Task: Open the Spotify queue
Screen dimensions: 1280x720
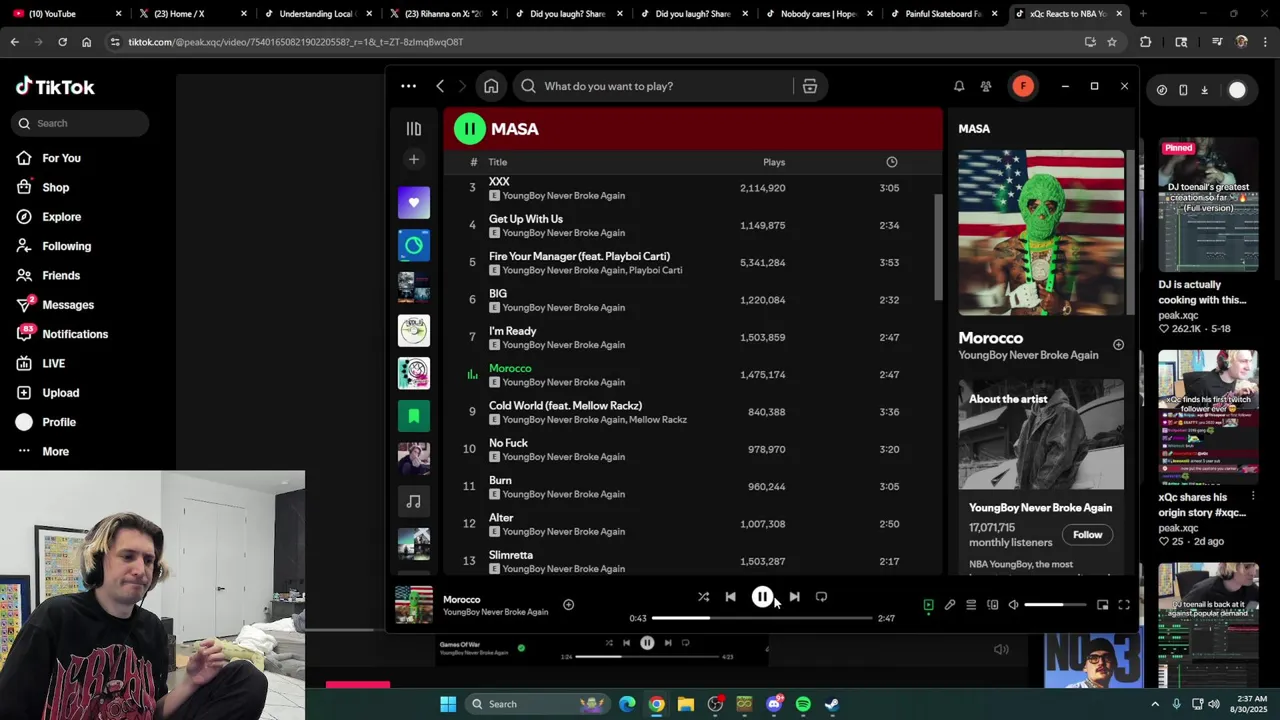Action: click(x=971, y=605)
